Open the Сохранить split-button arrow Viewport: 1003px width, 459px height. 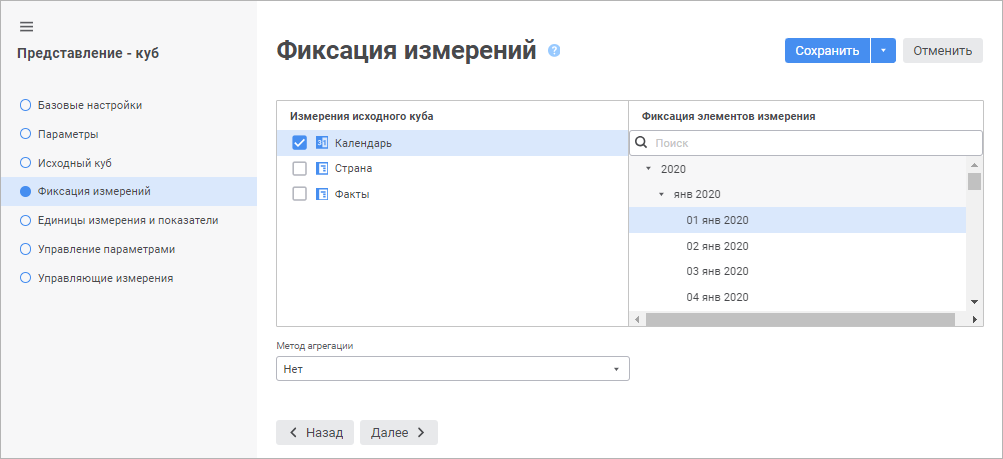883,51
